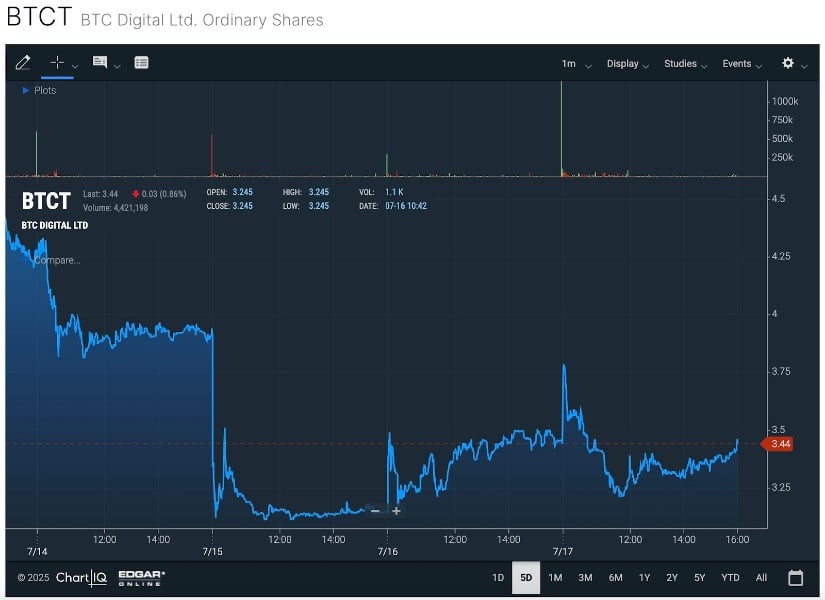Screen dimensions: 825x600
Task: Select the 6M range
Action: point(615,577)
